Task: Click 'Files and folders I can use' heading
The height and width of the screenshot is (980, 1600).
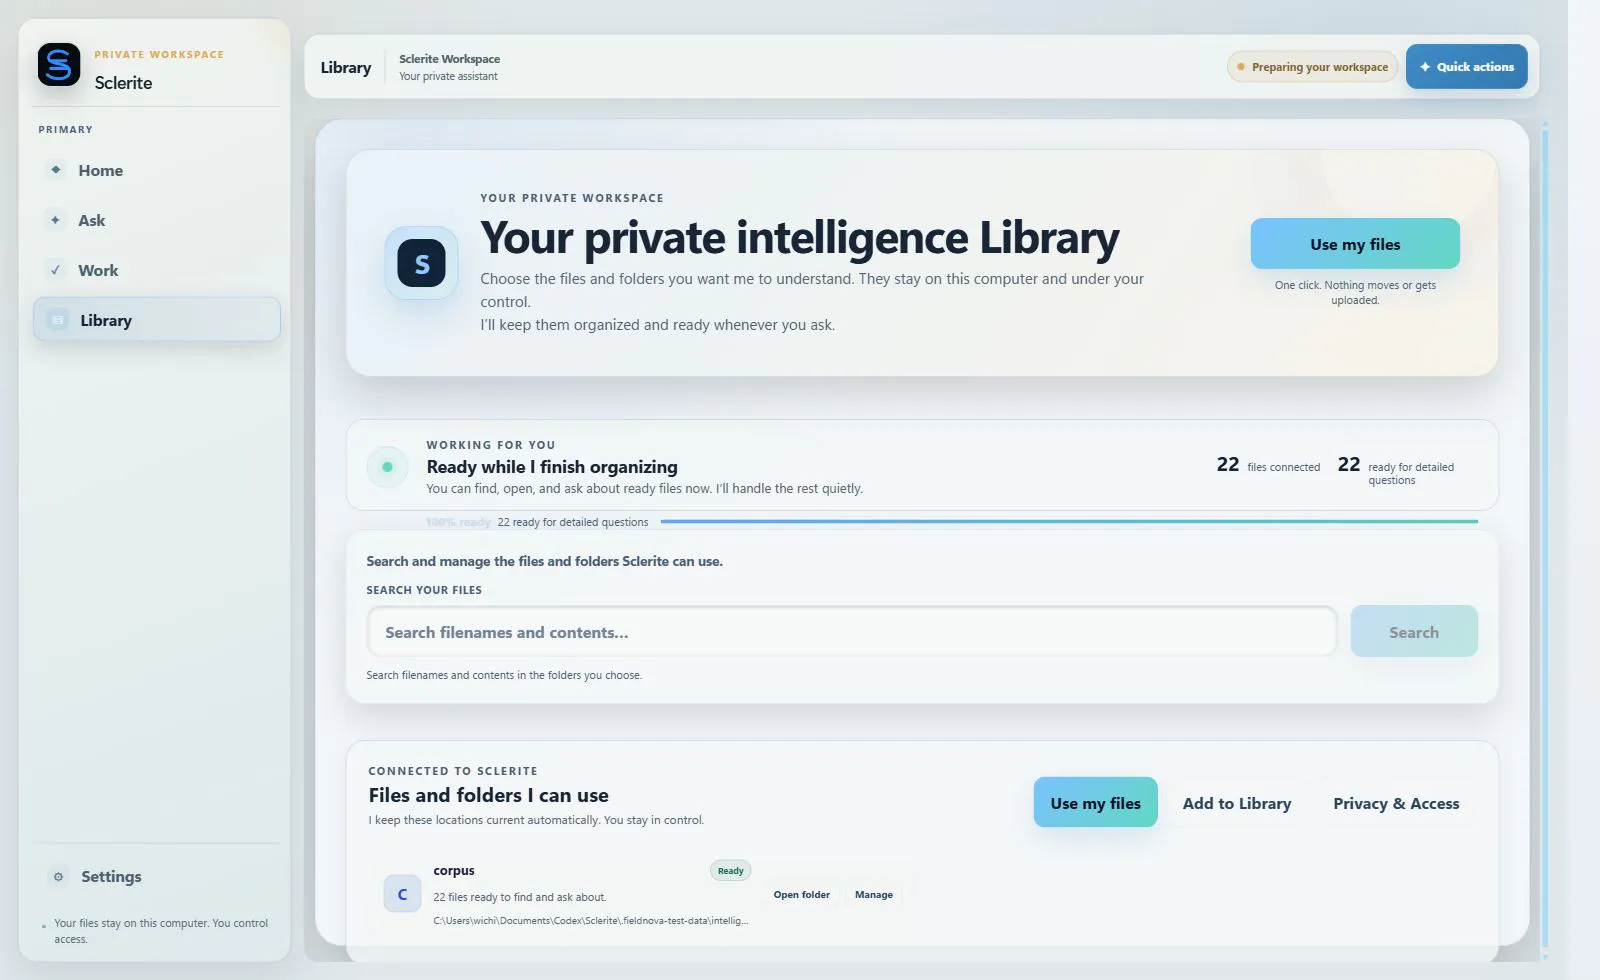Action: point(488,795)
